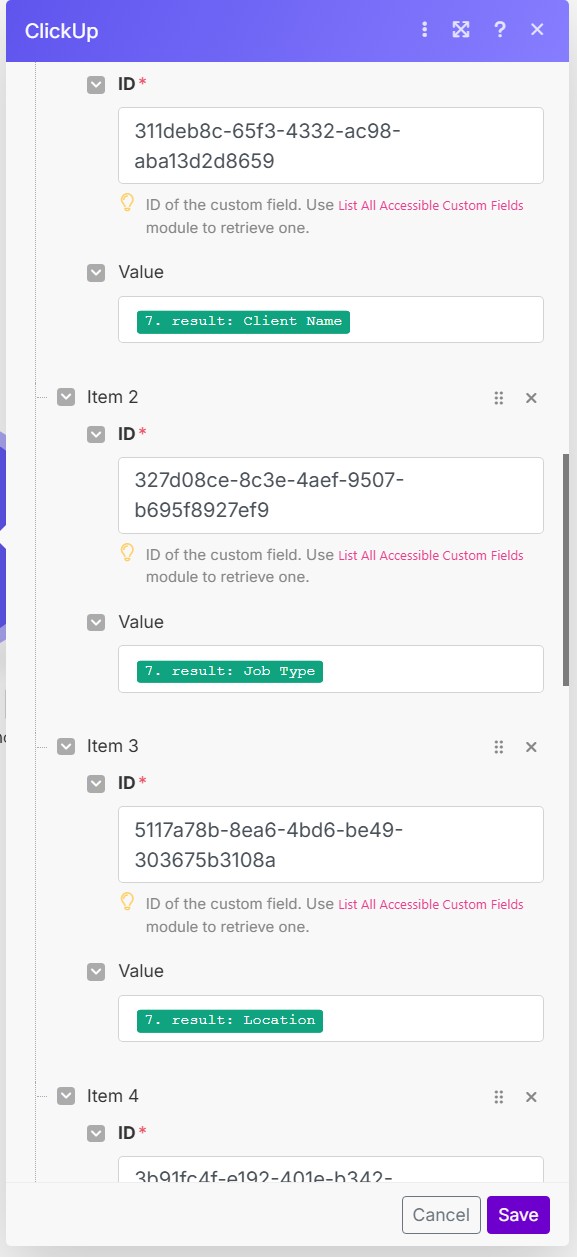
Task: Click the Value field containing Location
Action: [331, 1018]
